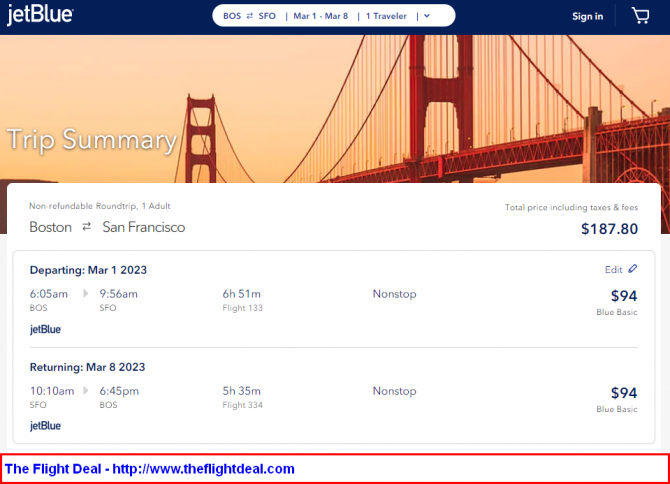Click Blue Basic under departing fare
Viewport: 670px width, 484px height.
pyautogui.click(x=617, y=312)
